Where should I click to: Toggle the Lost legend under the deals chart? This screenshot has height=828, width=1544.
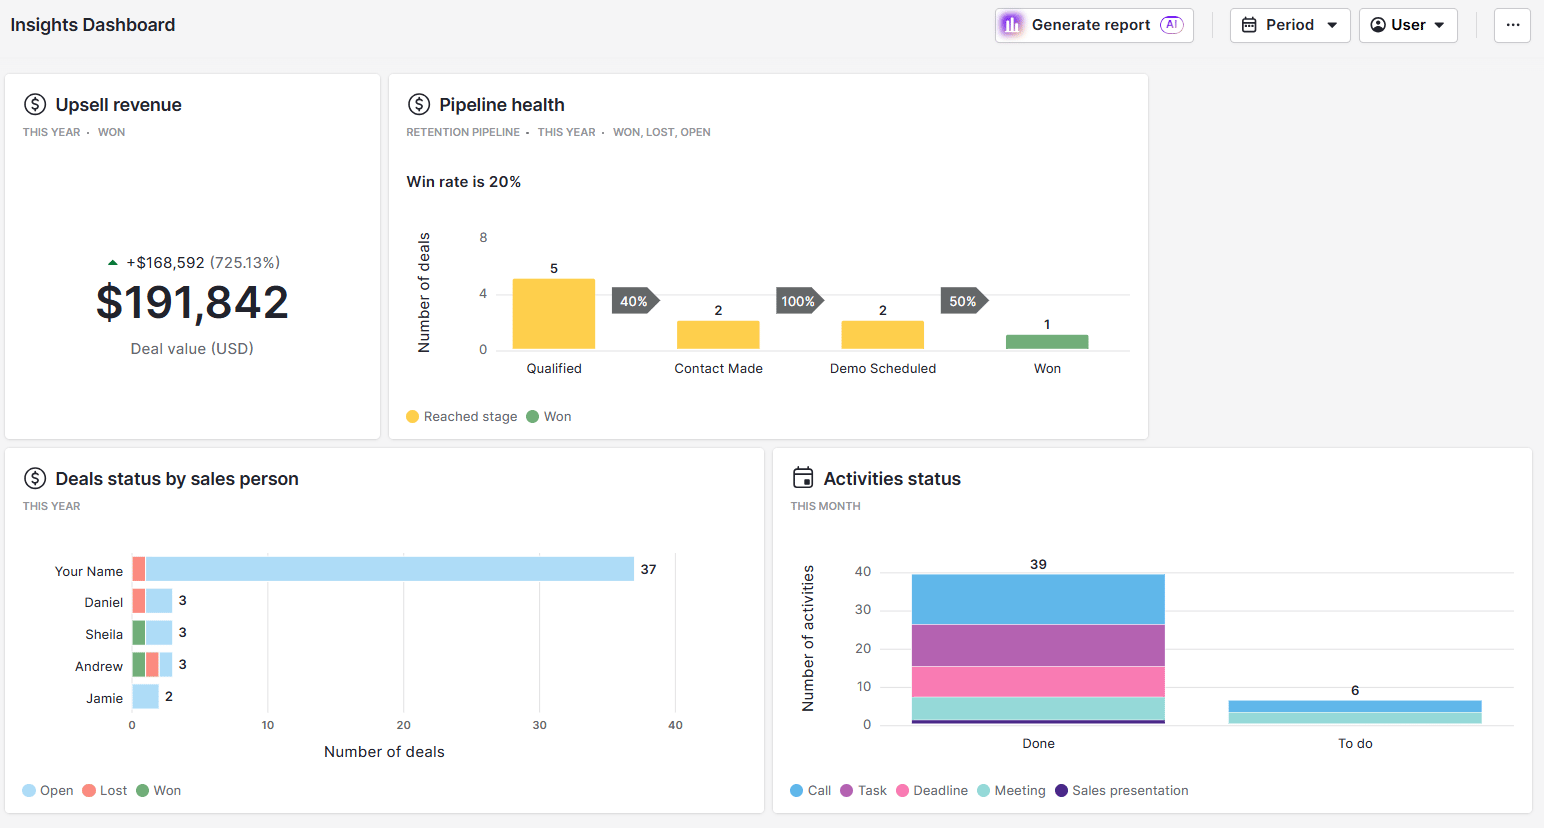pyautogui.click(x=104, y=790)
